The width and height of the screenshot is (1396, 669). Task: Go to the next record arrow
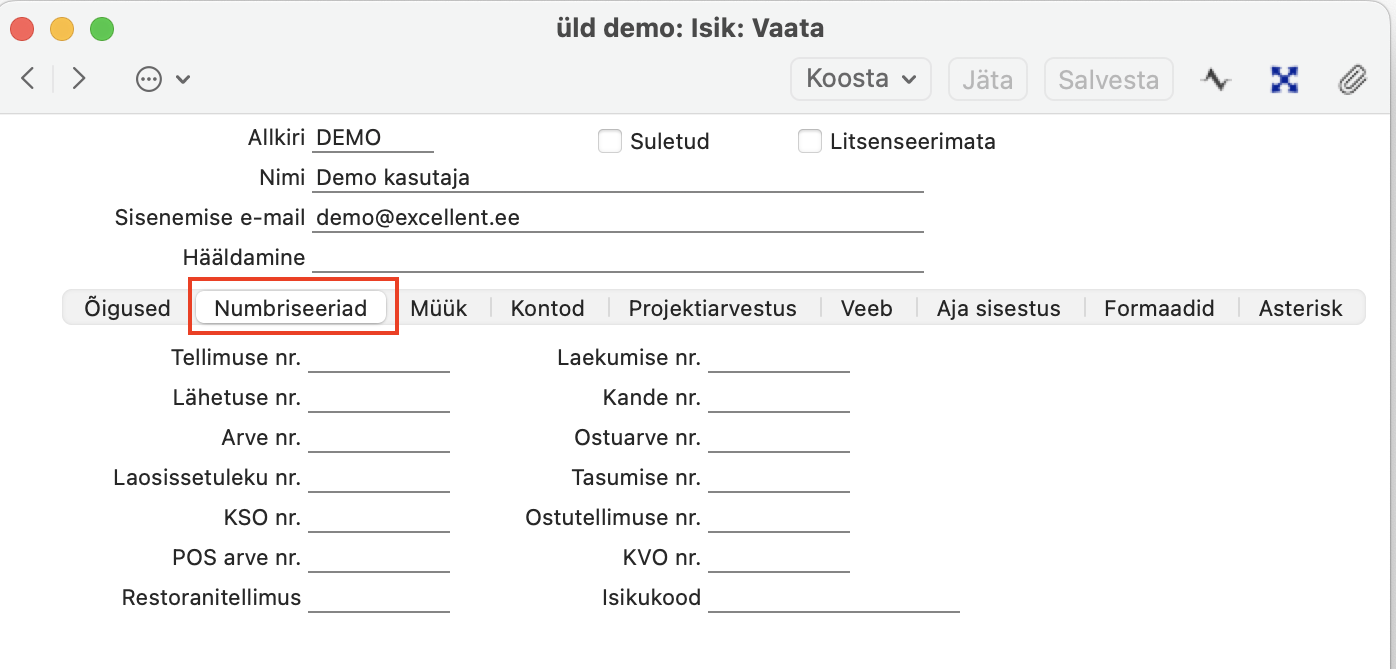(79, 79)
